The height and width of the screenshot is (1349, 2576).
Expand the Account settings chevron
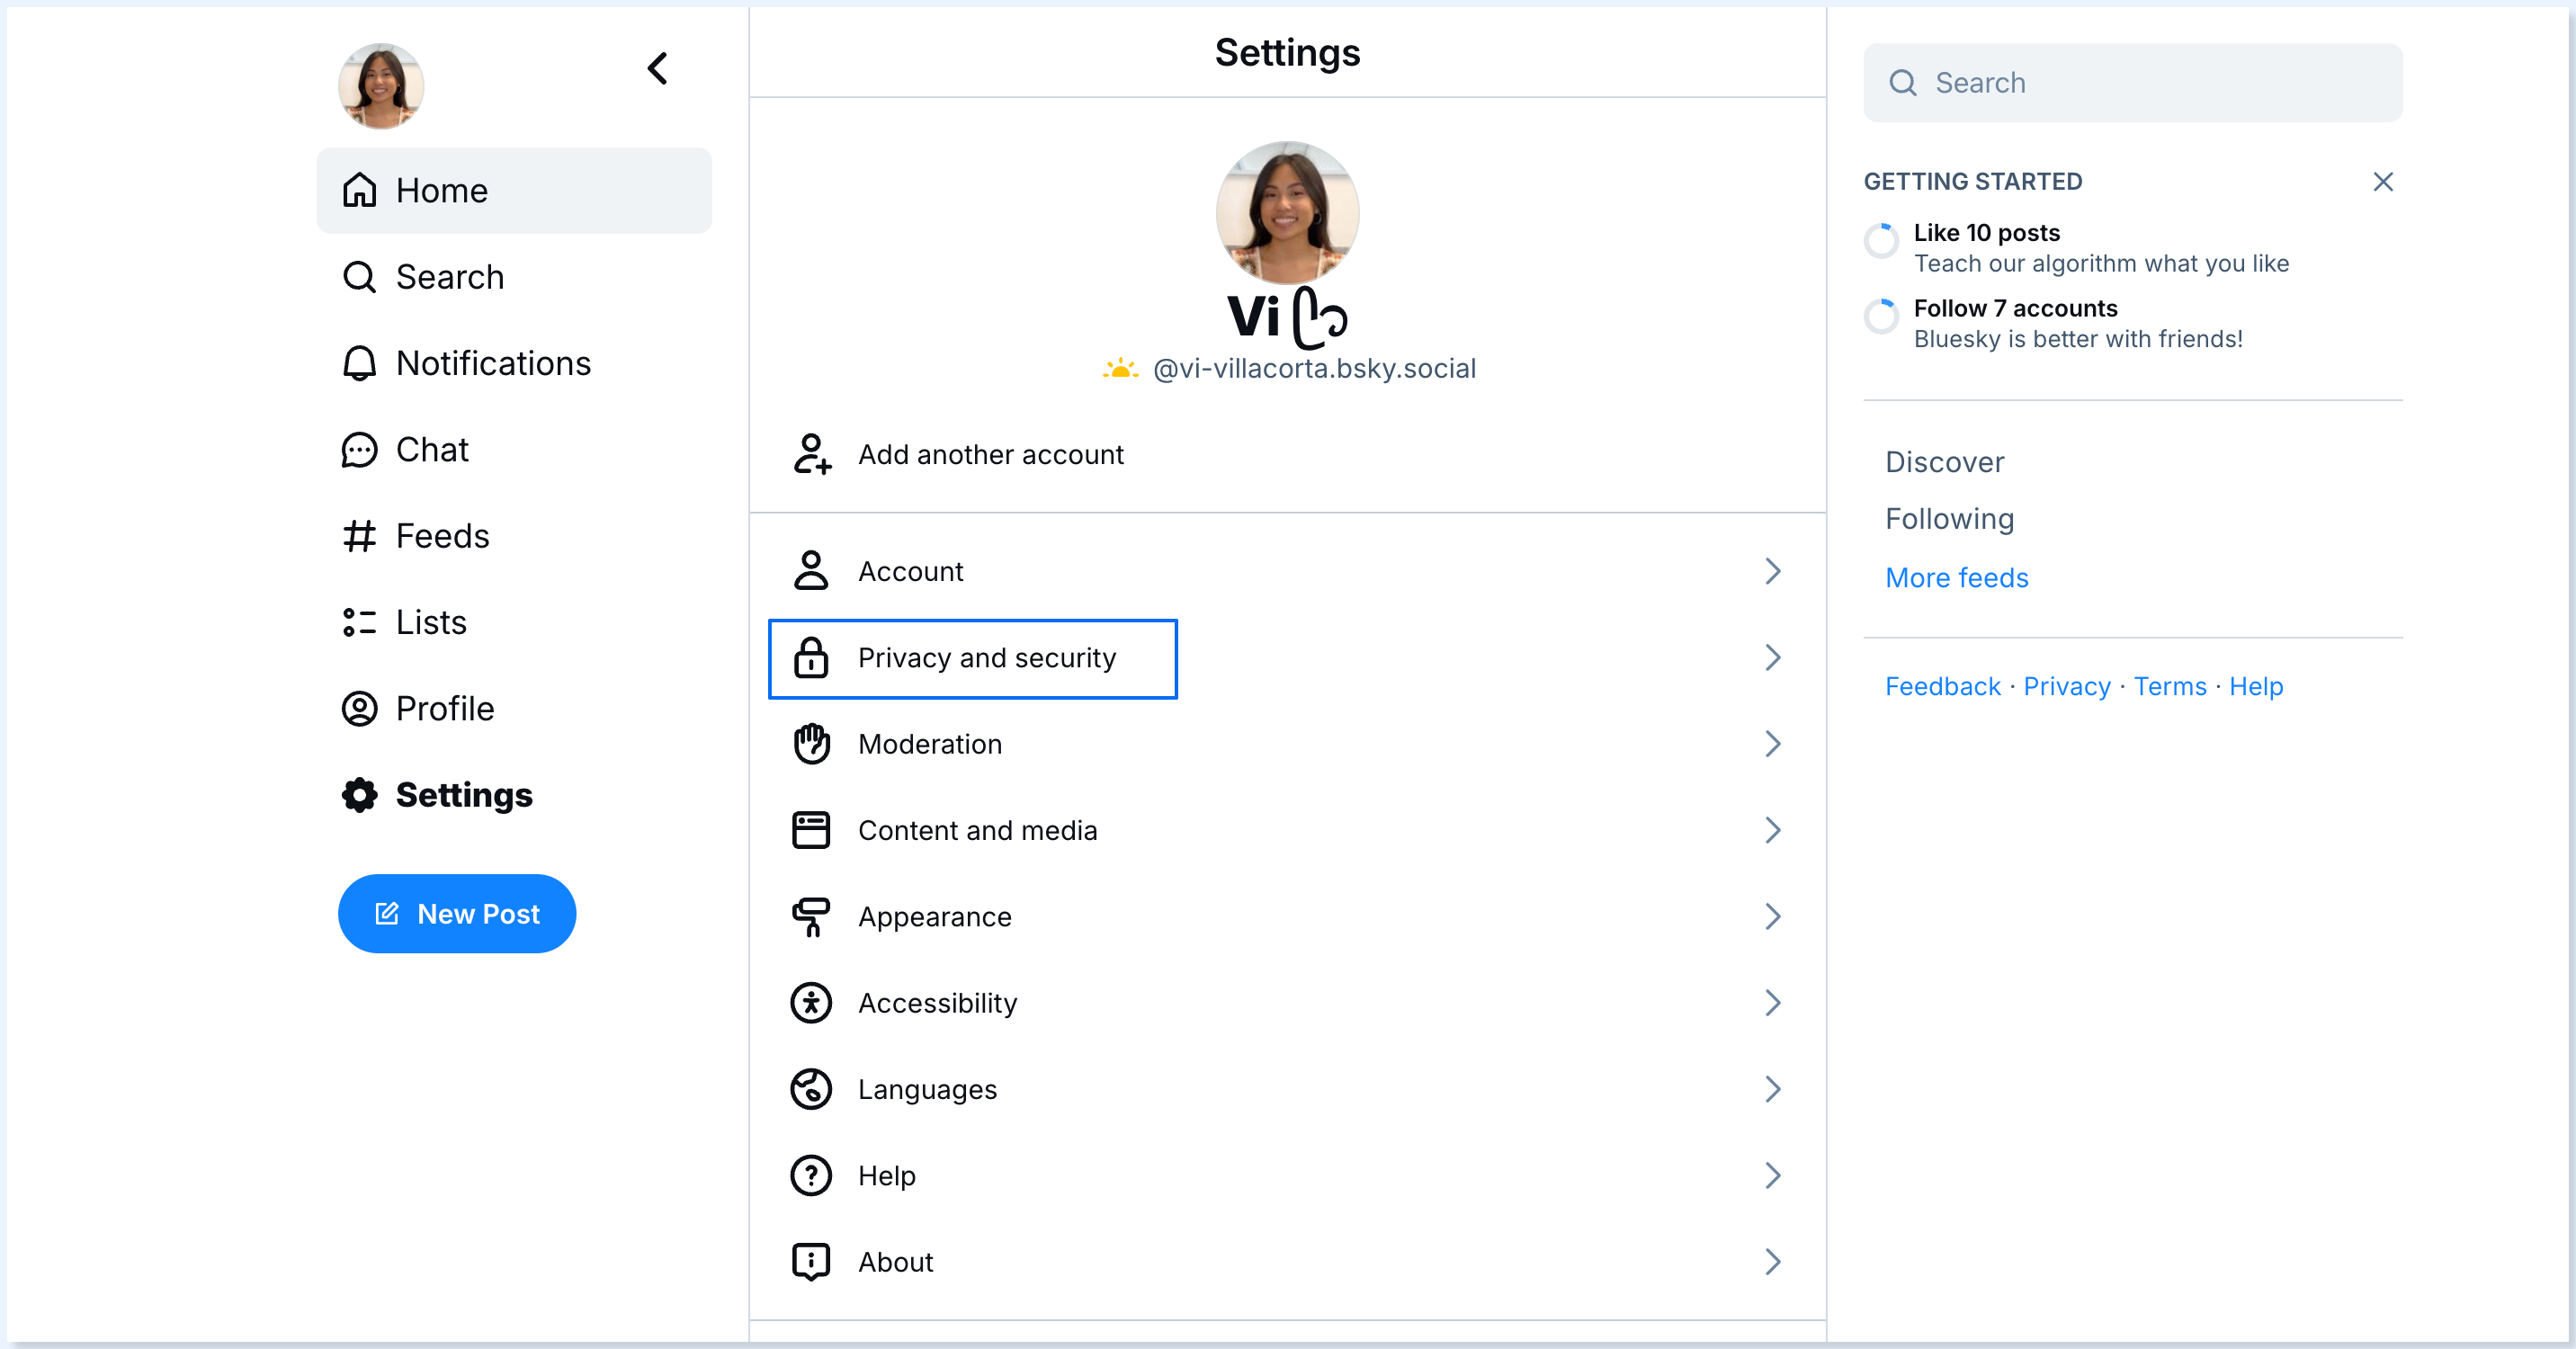point(1772,571)
